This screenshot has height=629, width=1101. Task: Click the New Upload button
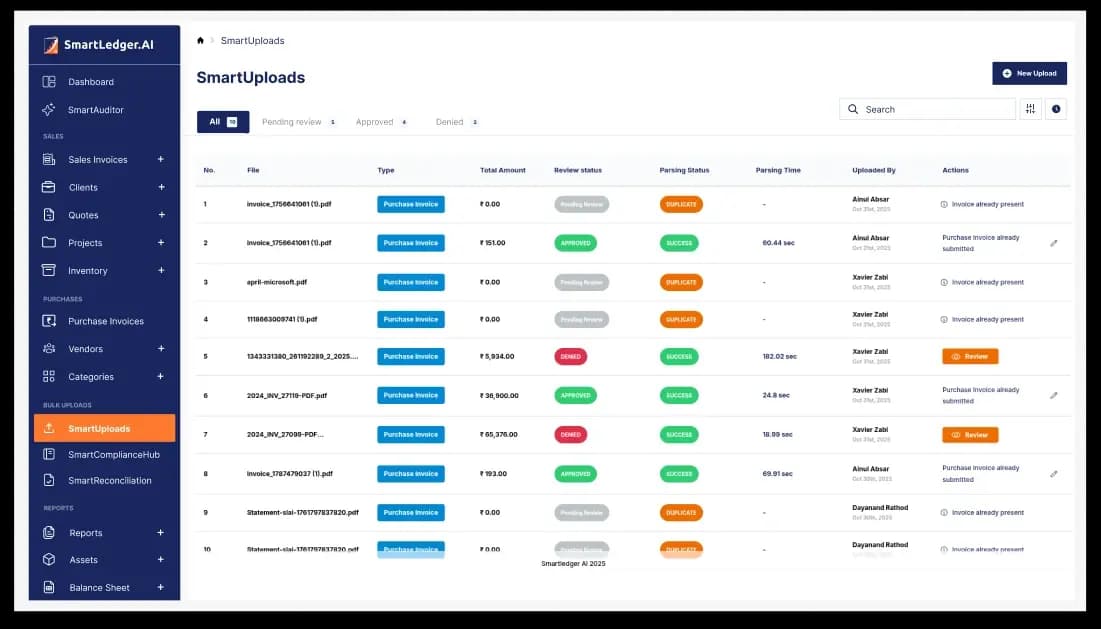pyautogui.click(x=1029, y=73)
